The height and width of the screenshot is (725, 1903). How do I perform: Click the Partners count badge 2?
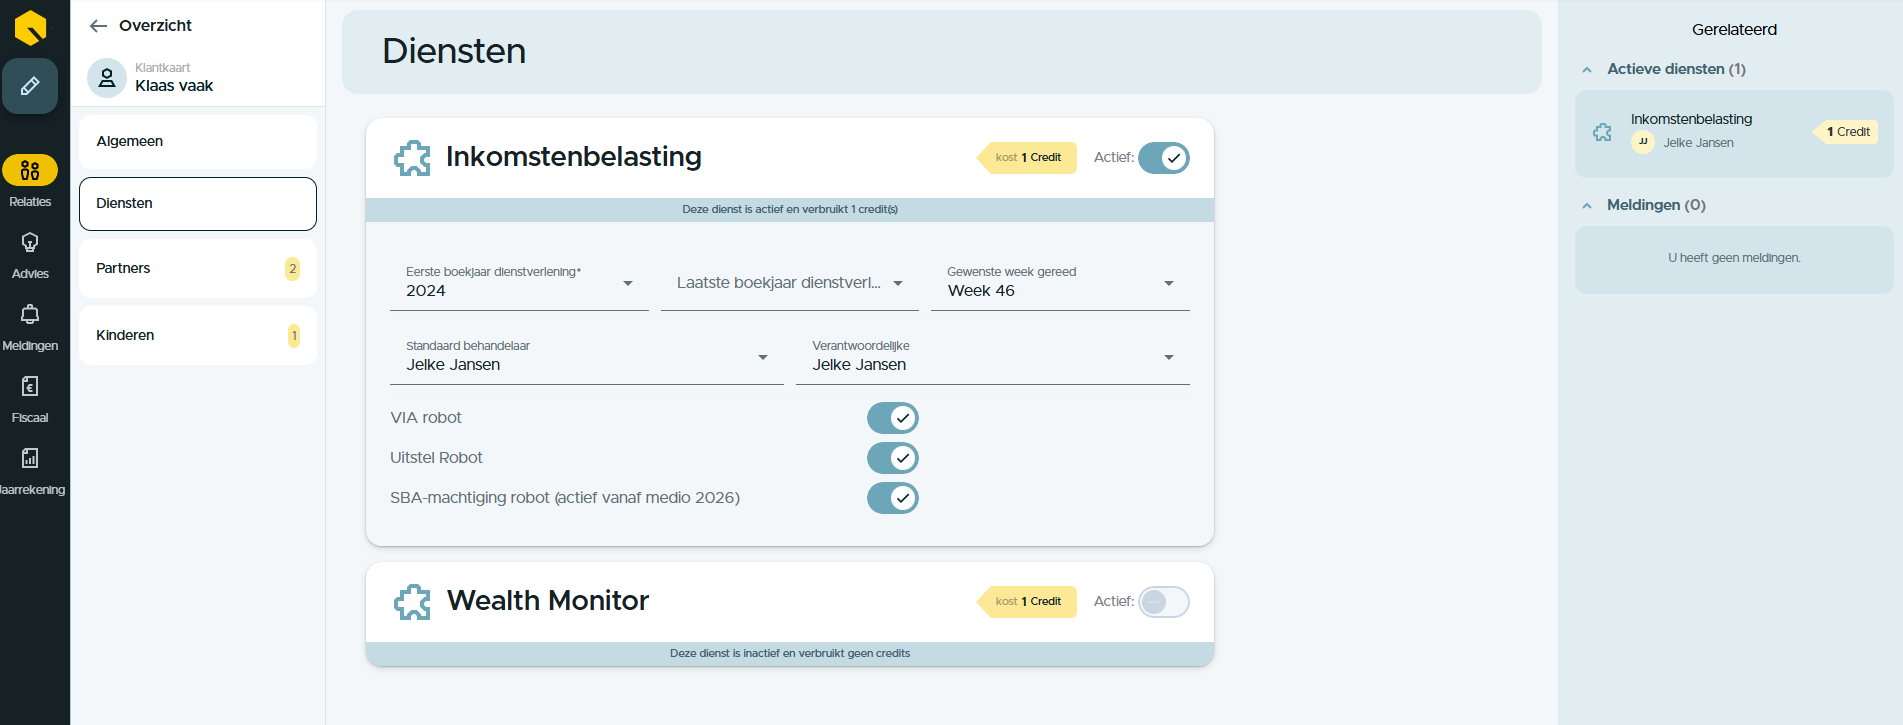(292, 269)
